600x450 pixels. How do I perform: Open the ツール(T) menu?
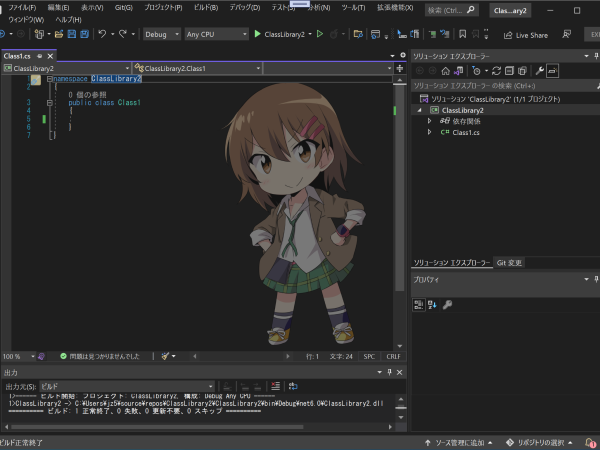click(353, 8)
